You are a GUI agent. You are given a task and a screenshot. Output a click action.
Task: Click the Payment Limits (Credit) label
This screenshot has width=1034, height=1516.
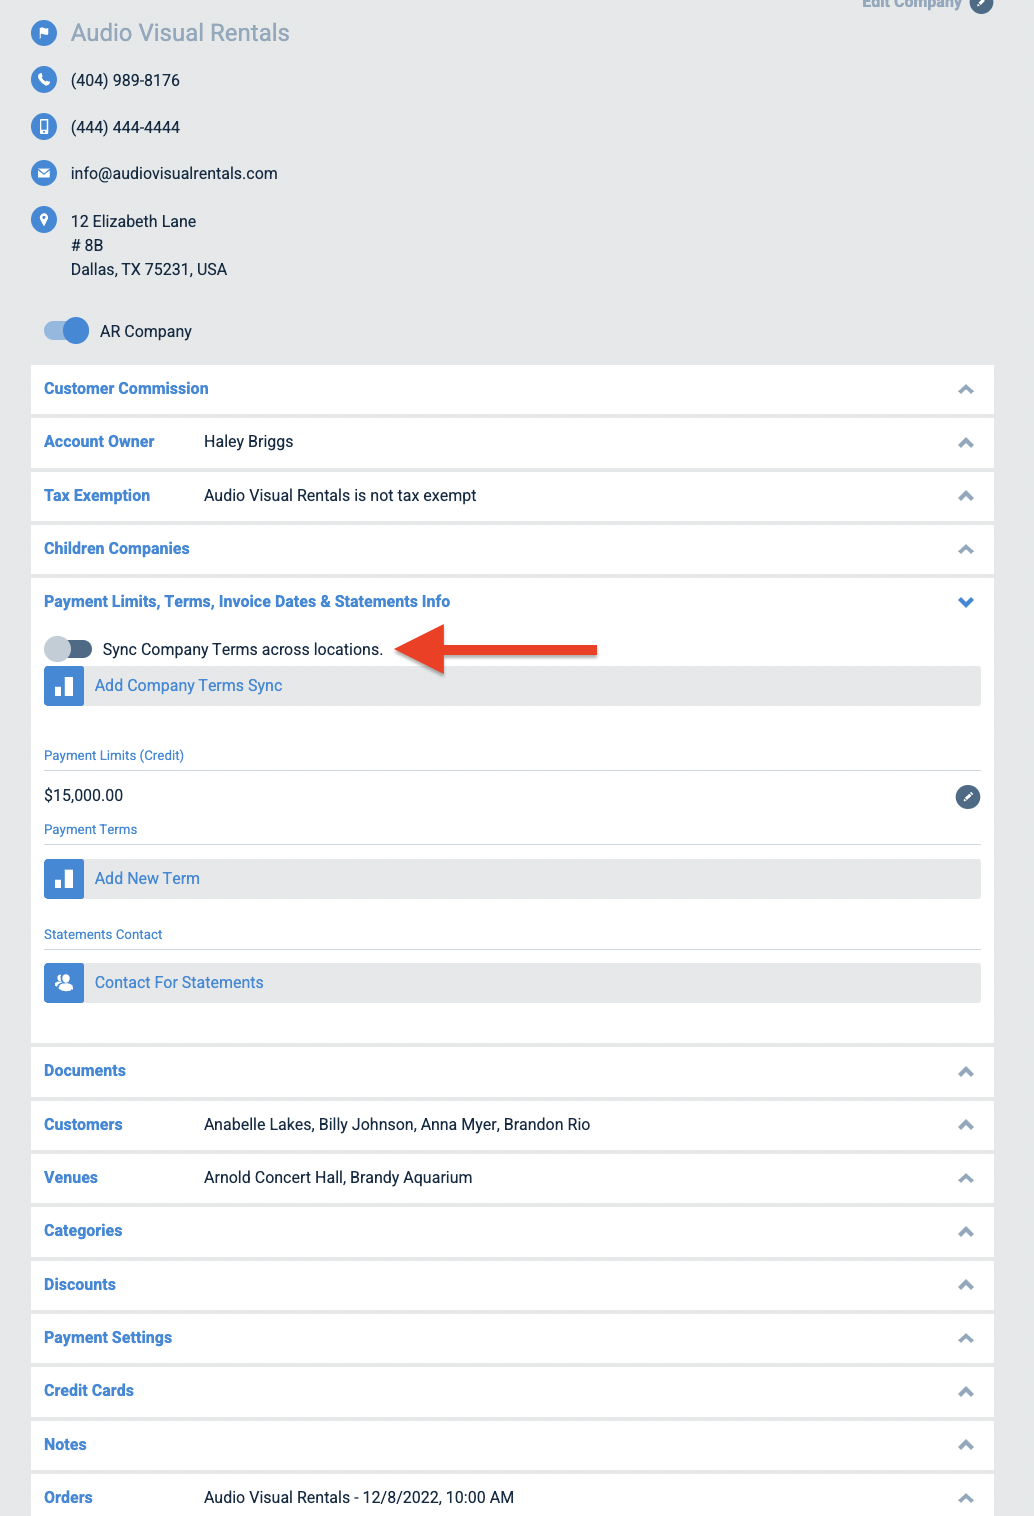114,755
